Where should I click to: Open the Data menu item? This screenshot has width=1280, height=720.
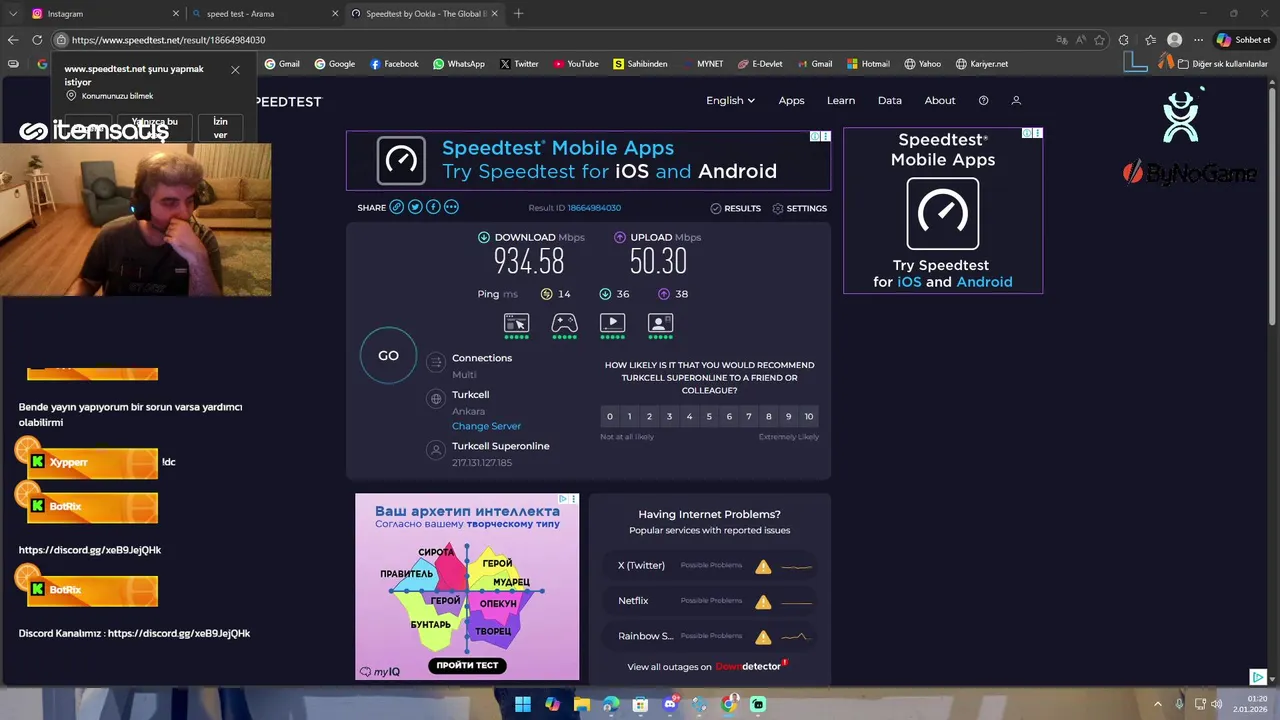890,100
